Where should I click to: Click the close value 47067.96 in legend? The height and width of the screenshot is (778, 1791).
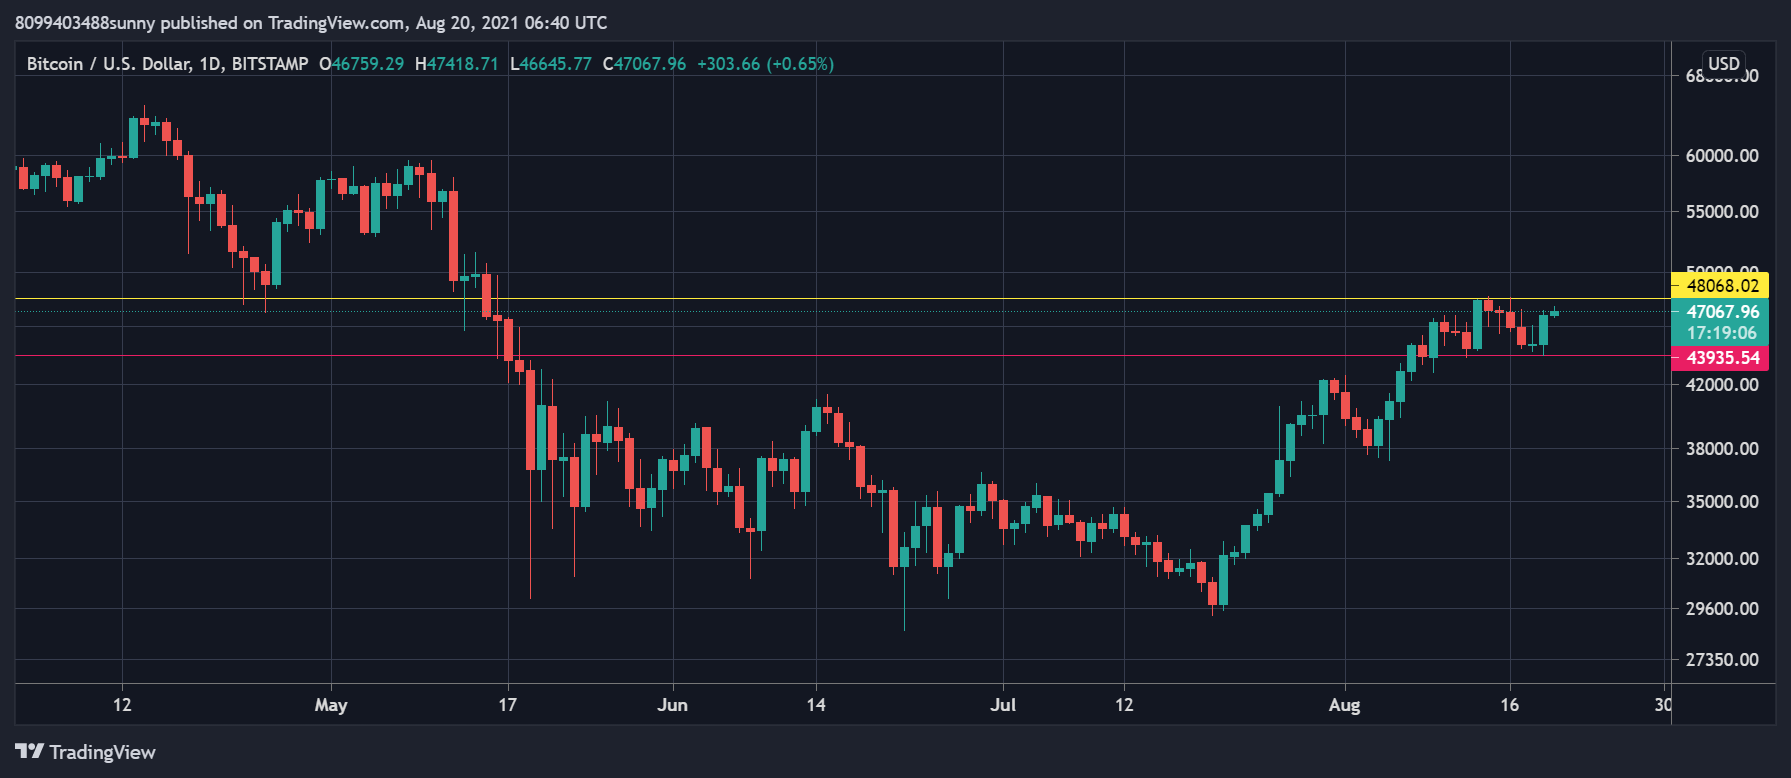coord(650,64)
